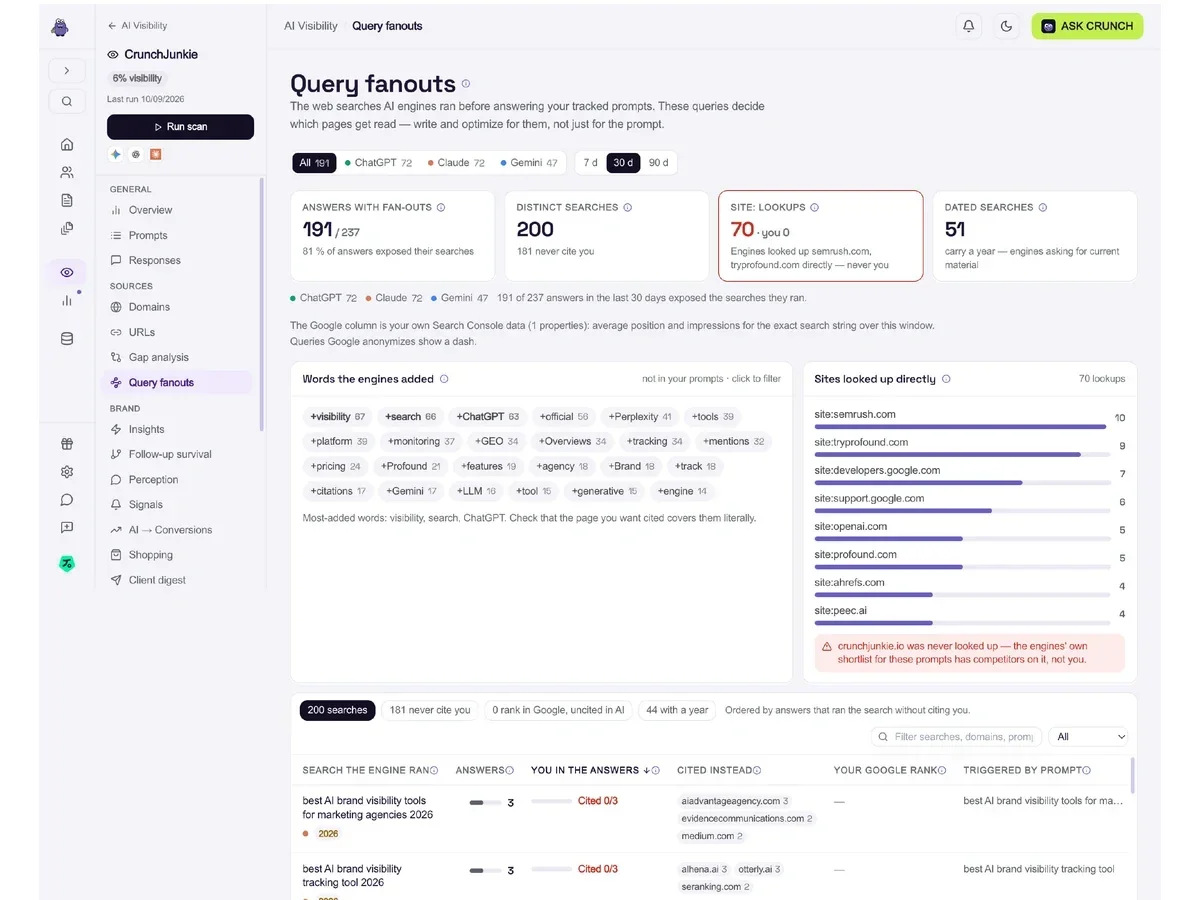Open the All dropdown above the table
The width and height of the screenshot is (1200, 900).
point(1089,737)
